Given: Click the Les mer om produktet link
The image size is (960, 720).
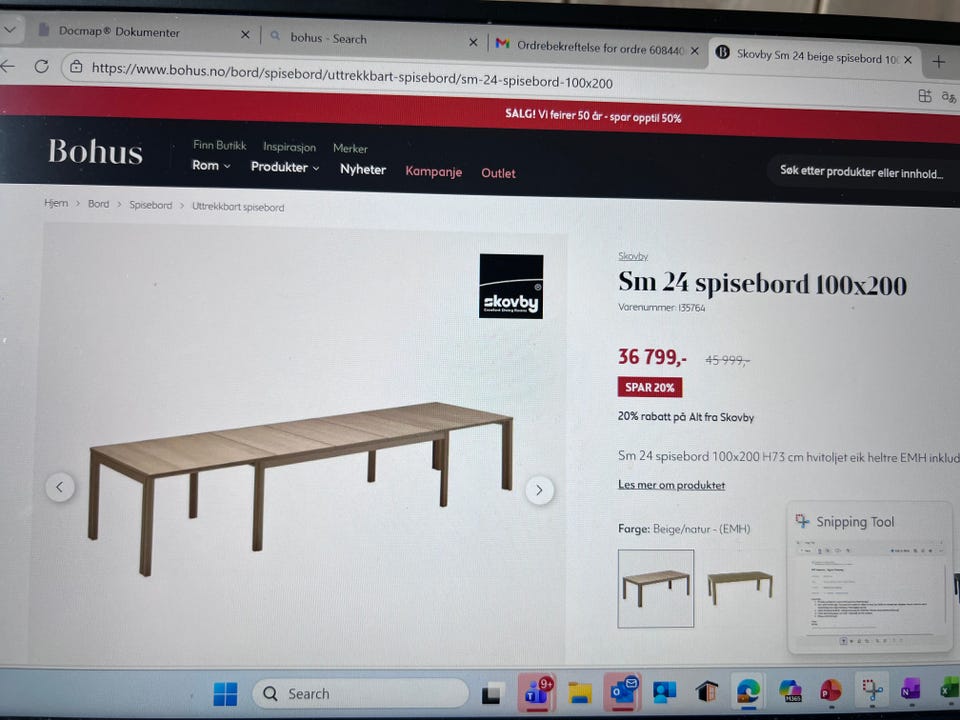Looking at the screenshot, I should [671, 485].
